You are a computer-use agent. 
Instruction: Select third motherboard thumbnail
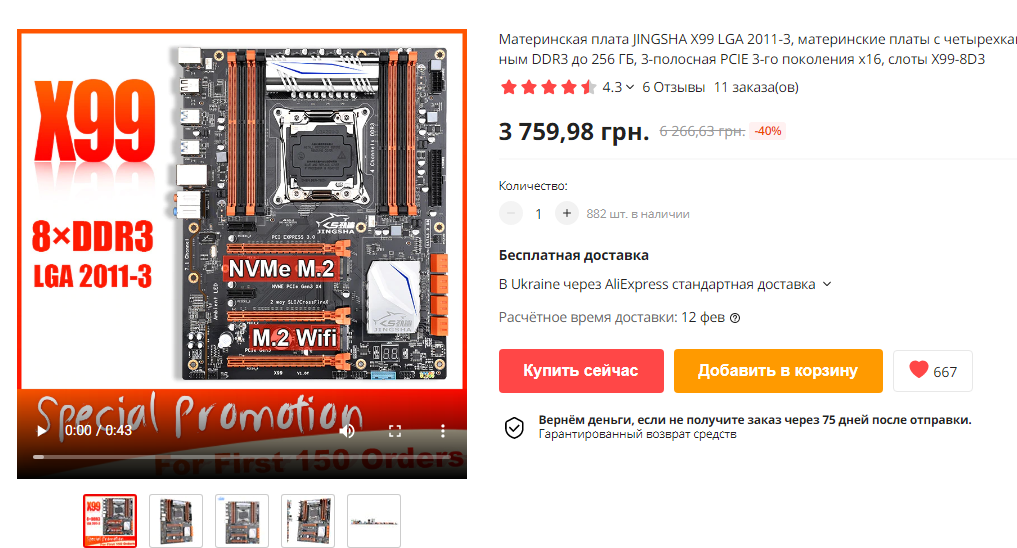(x=242, y=521)
